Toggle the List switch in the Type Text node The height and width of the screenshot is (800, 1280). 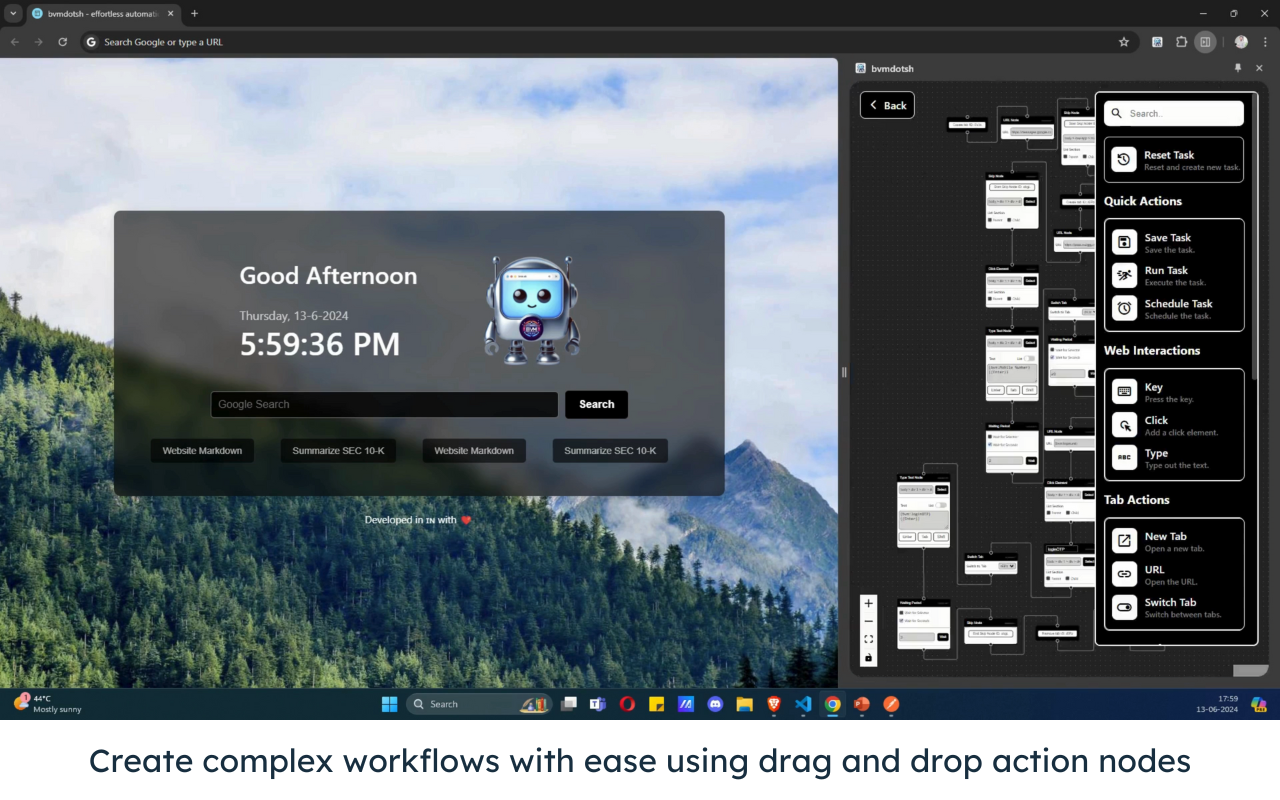click(1029, 358)
